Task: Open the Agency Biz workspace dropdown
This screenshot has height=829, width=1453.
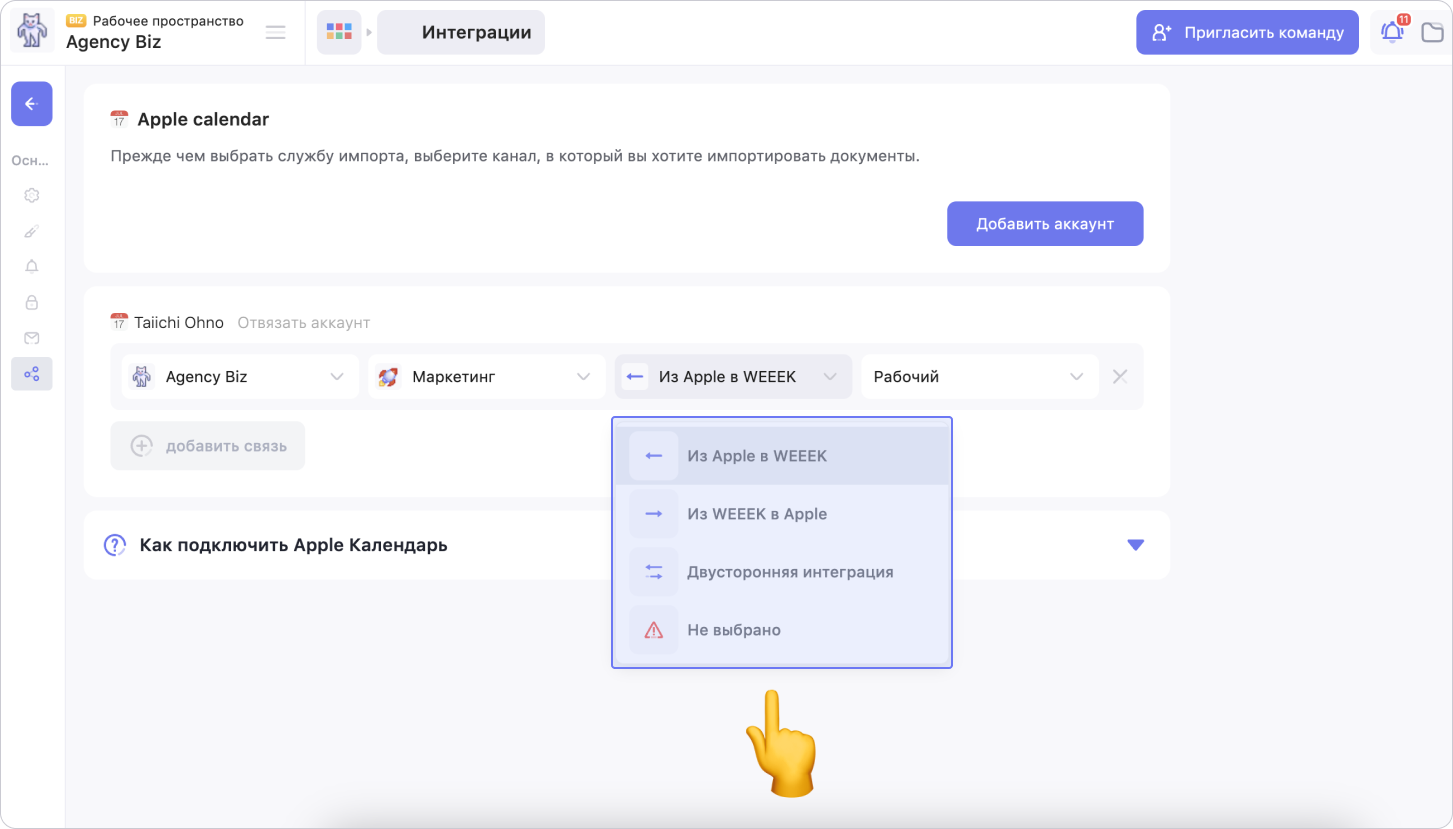Action: [240, 377]
